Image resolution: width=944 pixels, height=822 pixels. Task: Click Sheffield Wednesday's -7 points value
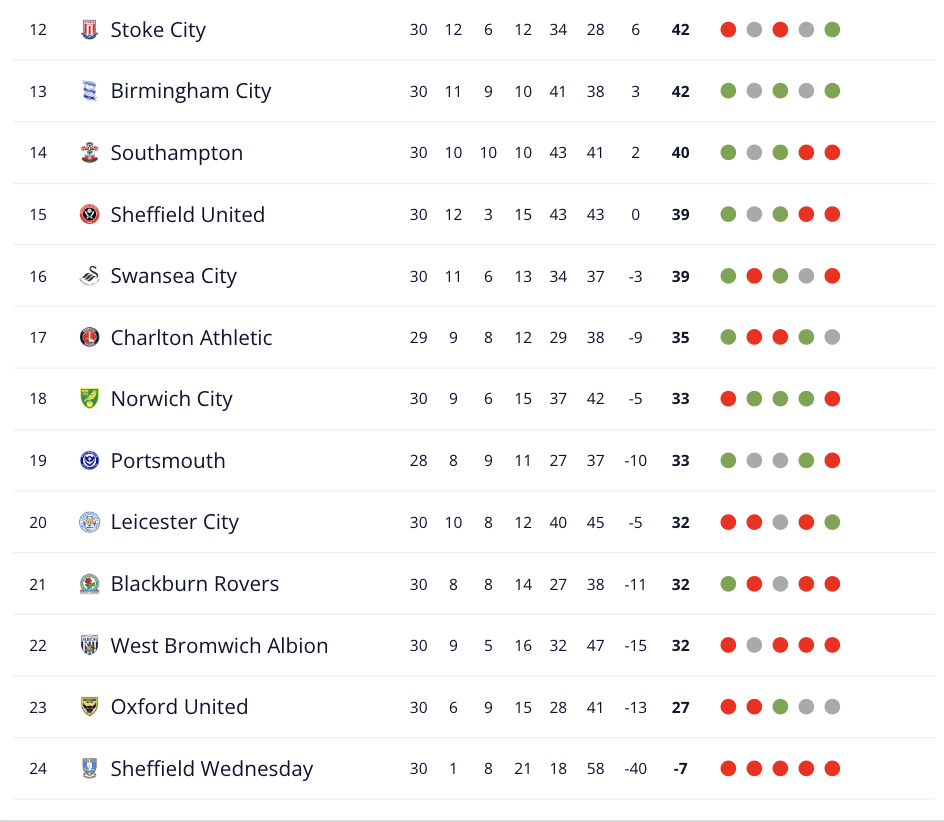tap(680, 769)
